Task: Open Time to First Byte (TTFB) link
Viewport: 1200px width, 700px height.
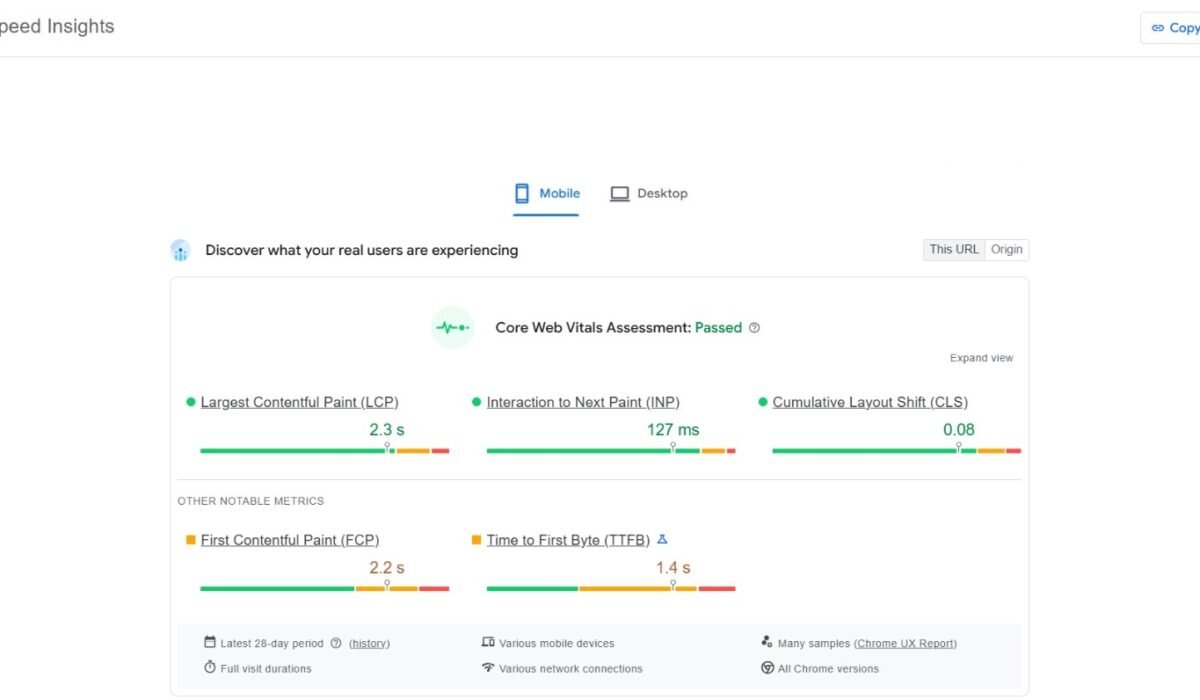Action: [x=568, y=540]
